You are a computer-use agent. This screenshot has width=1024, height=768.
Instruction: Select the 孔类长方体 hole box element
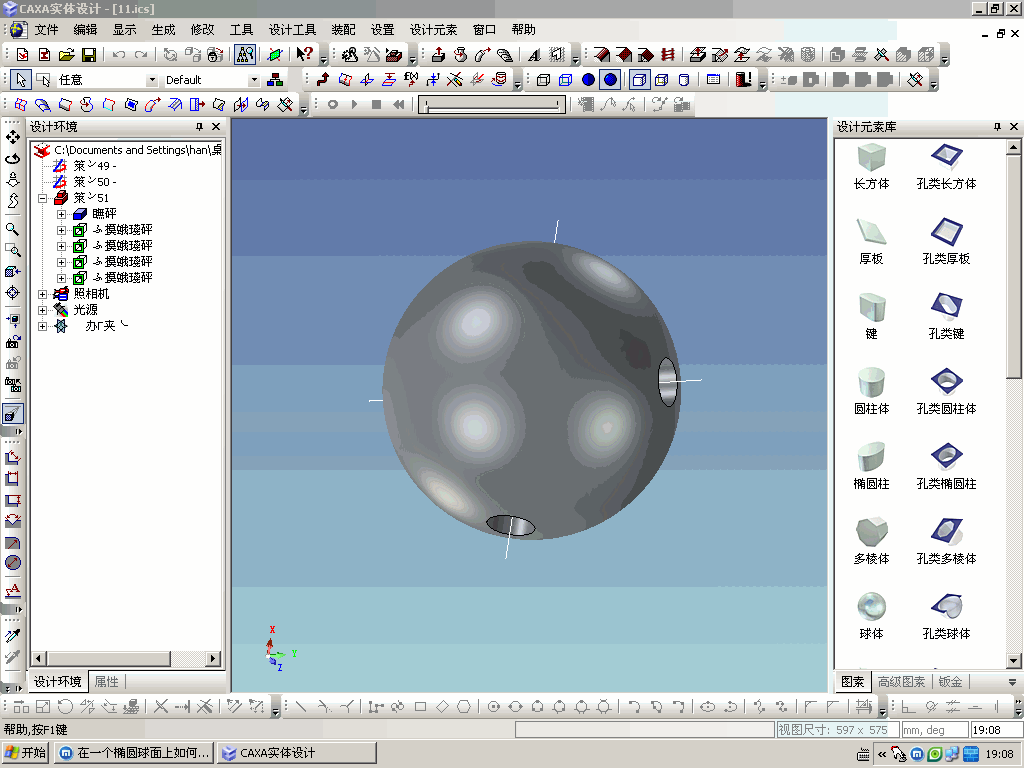(946, 167)
